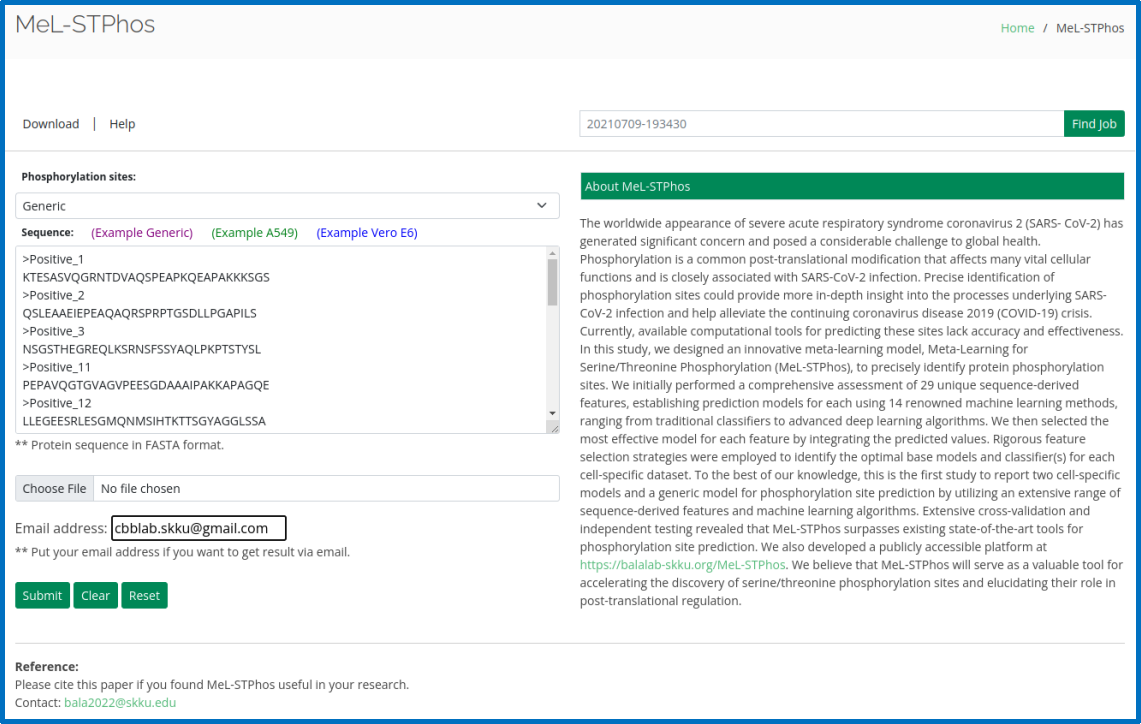The image size is (1141, 724).
Task: Click the Find Job button
Action: (1093, 124)
